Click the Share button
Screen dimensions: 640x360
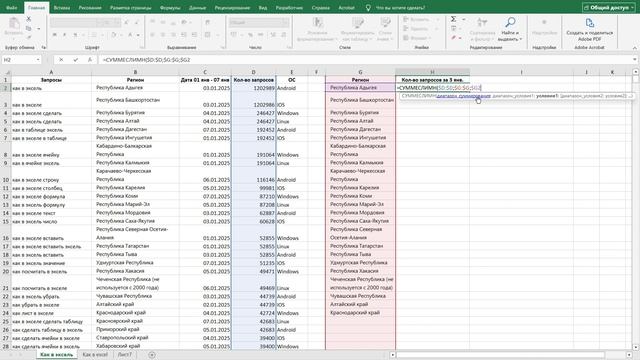coord(609,7)
